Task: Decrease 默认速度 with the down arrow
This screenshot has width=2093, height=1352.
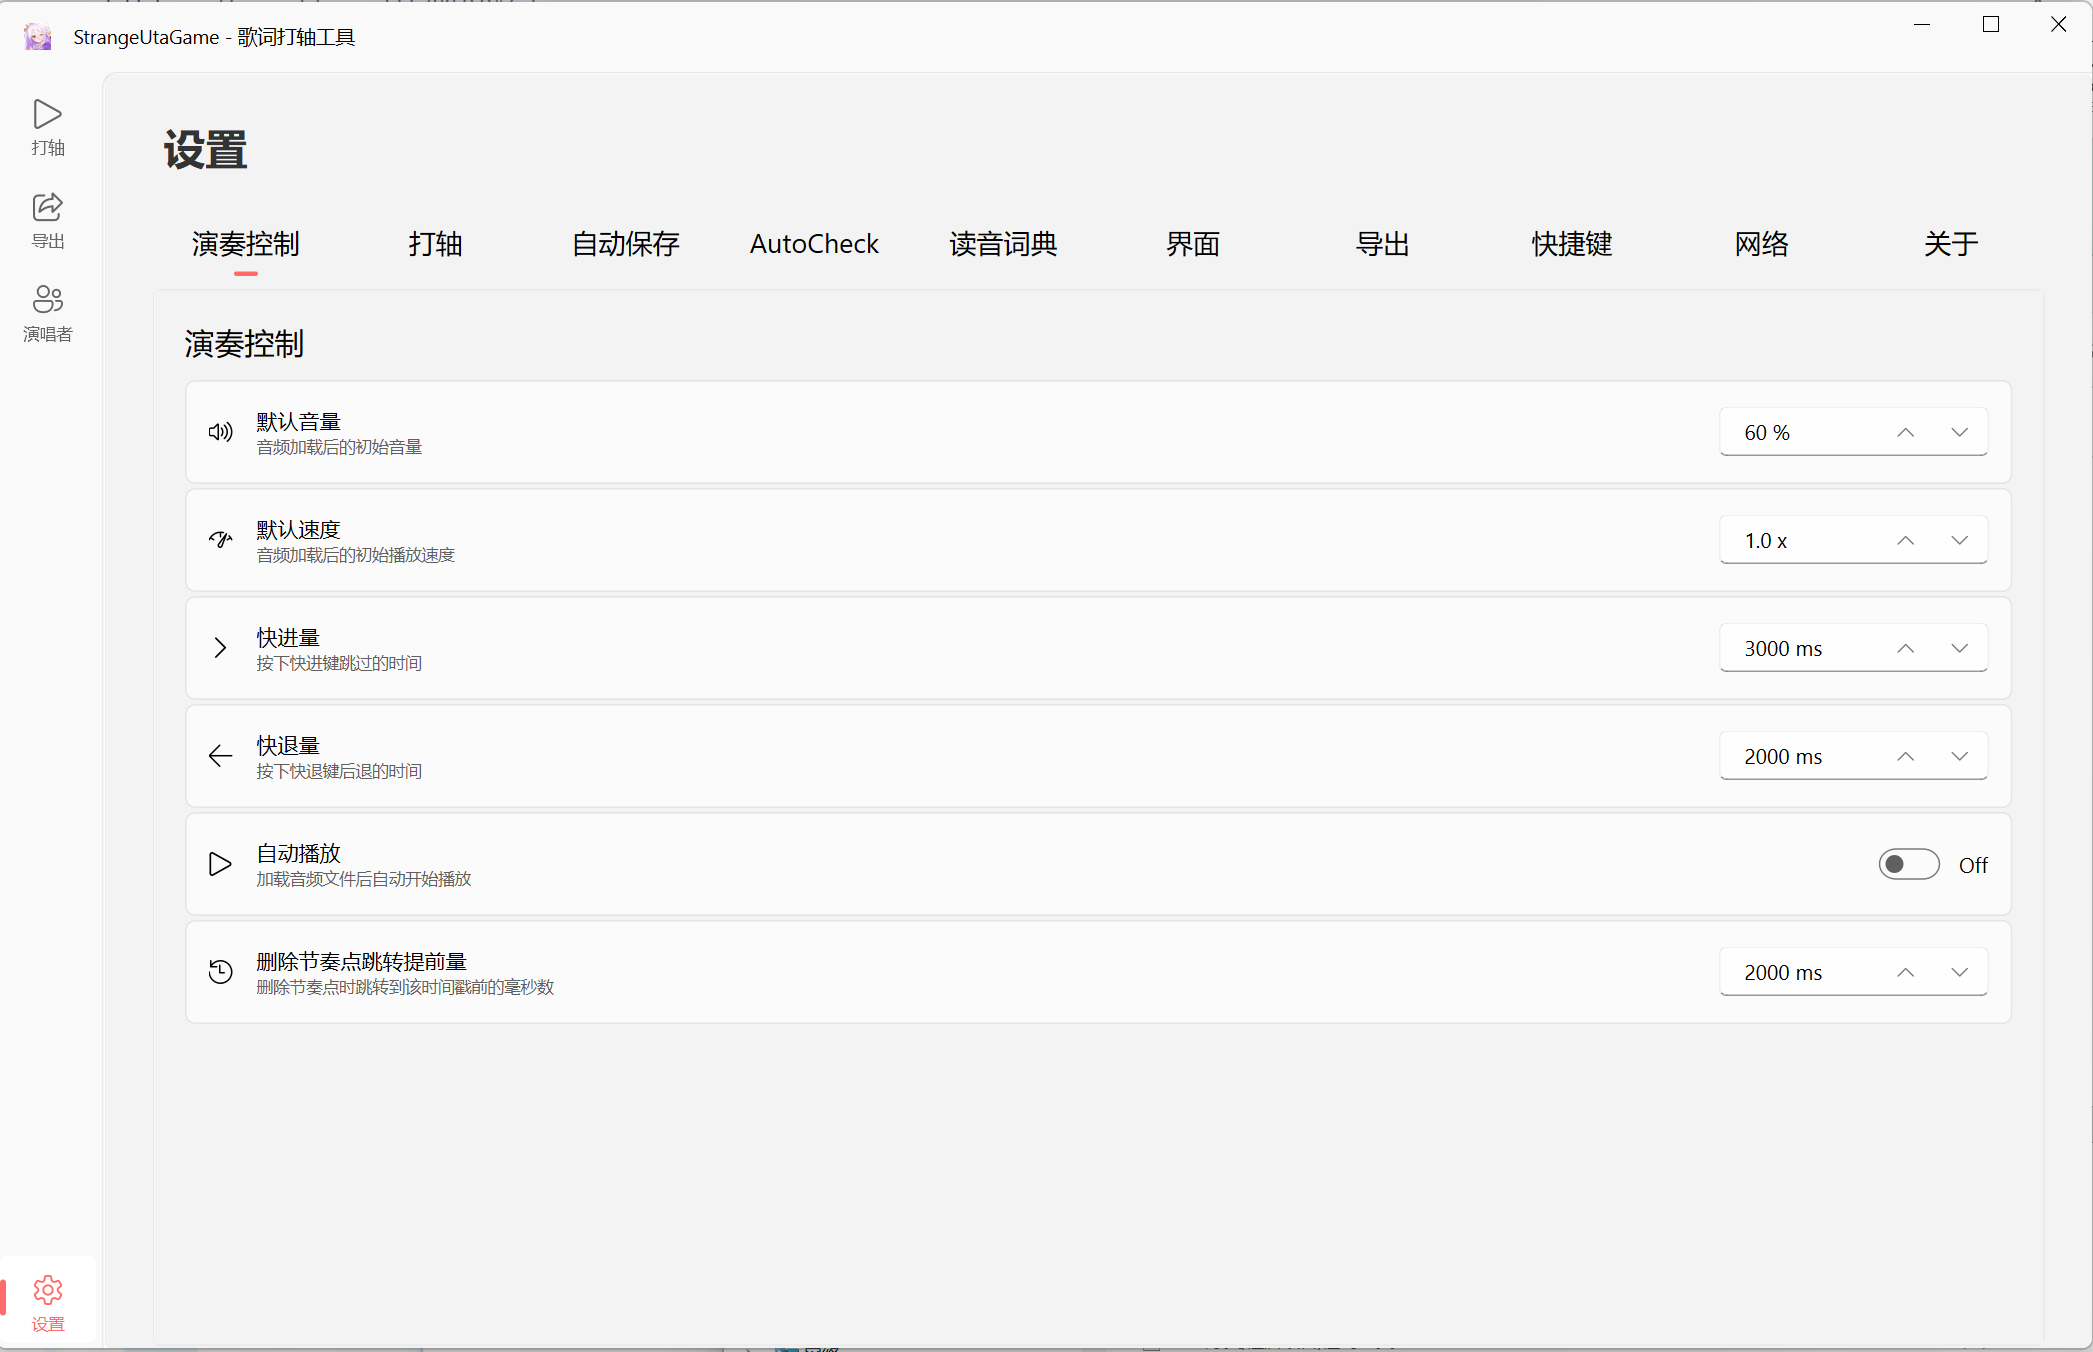Action: (x=1960, y=540)
